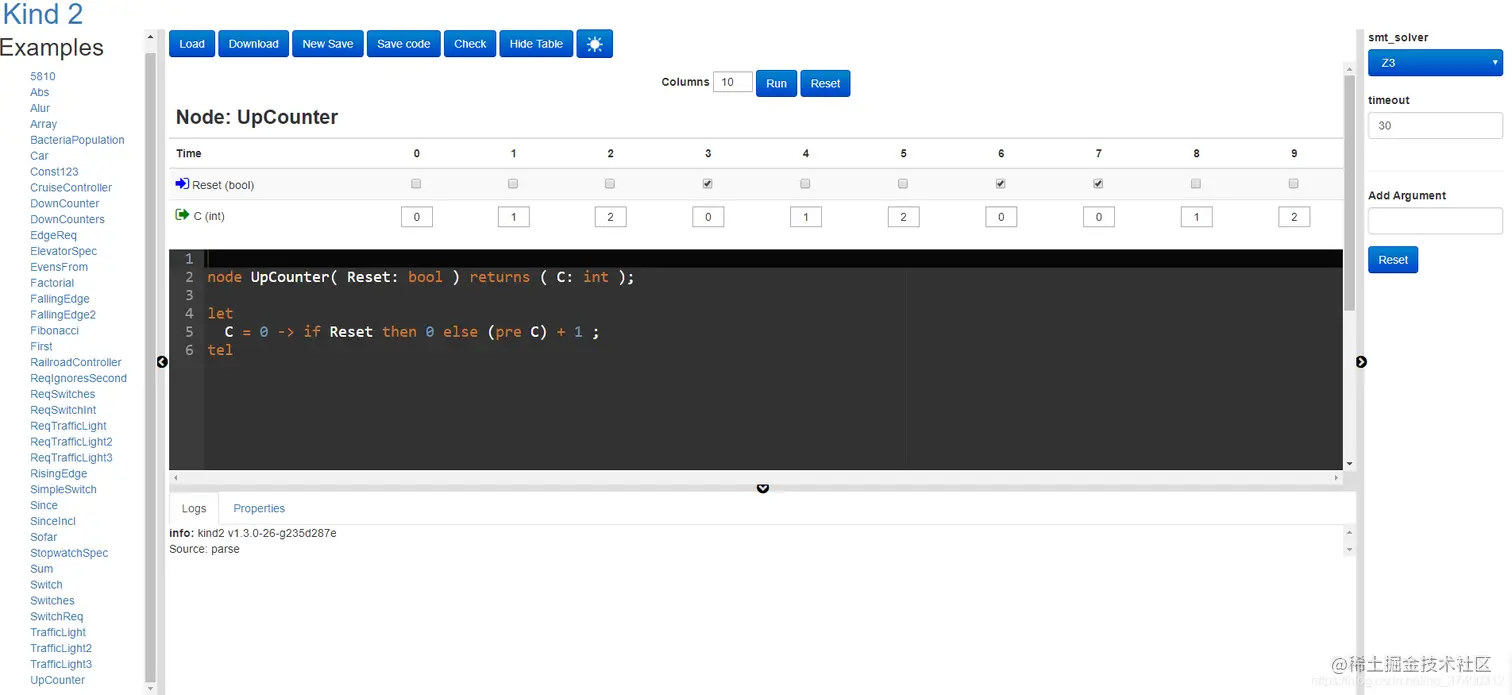
Task: Toggle Reset checkbox at time 0
Action: 416,184
